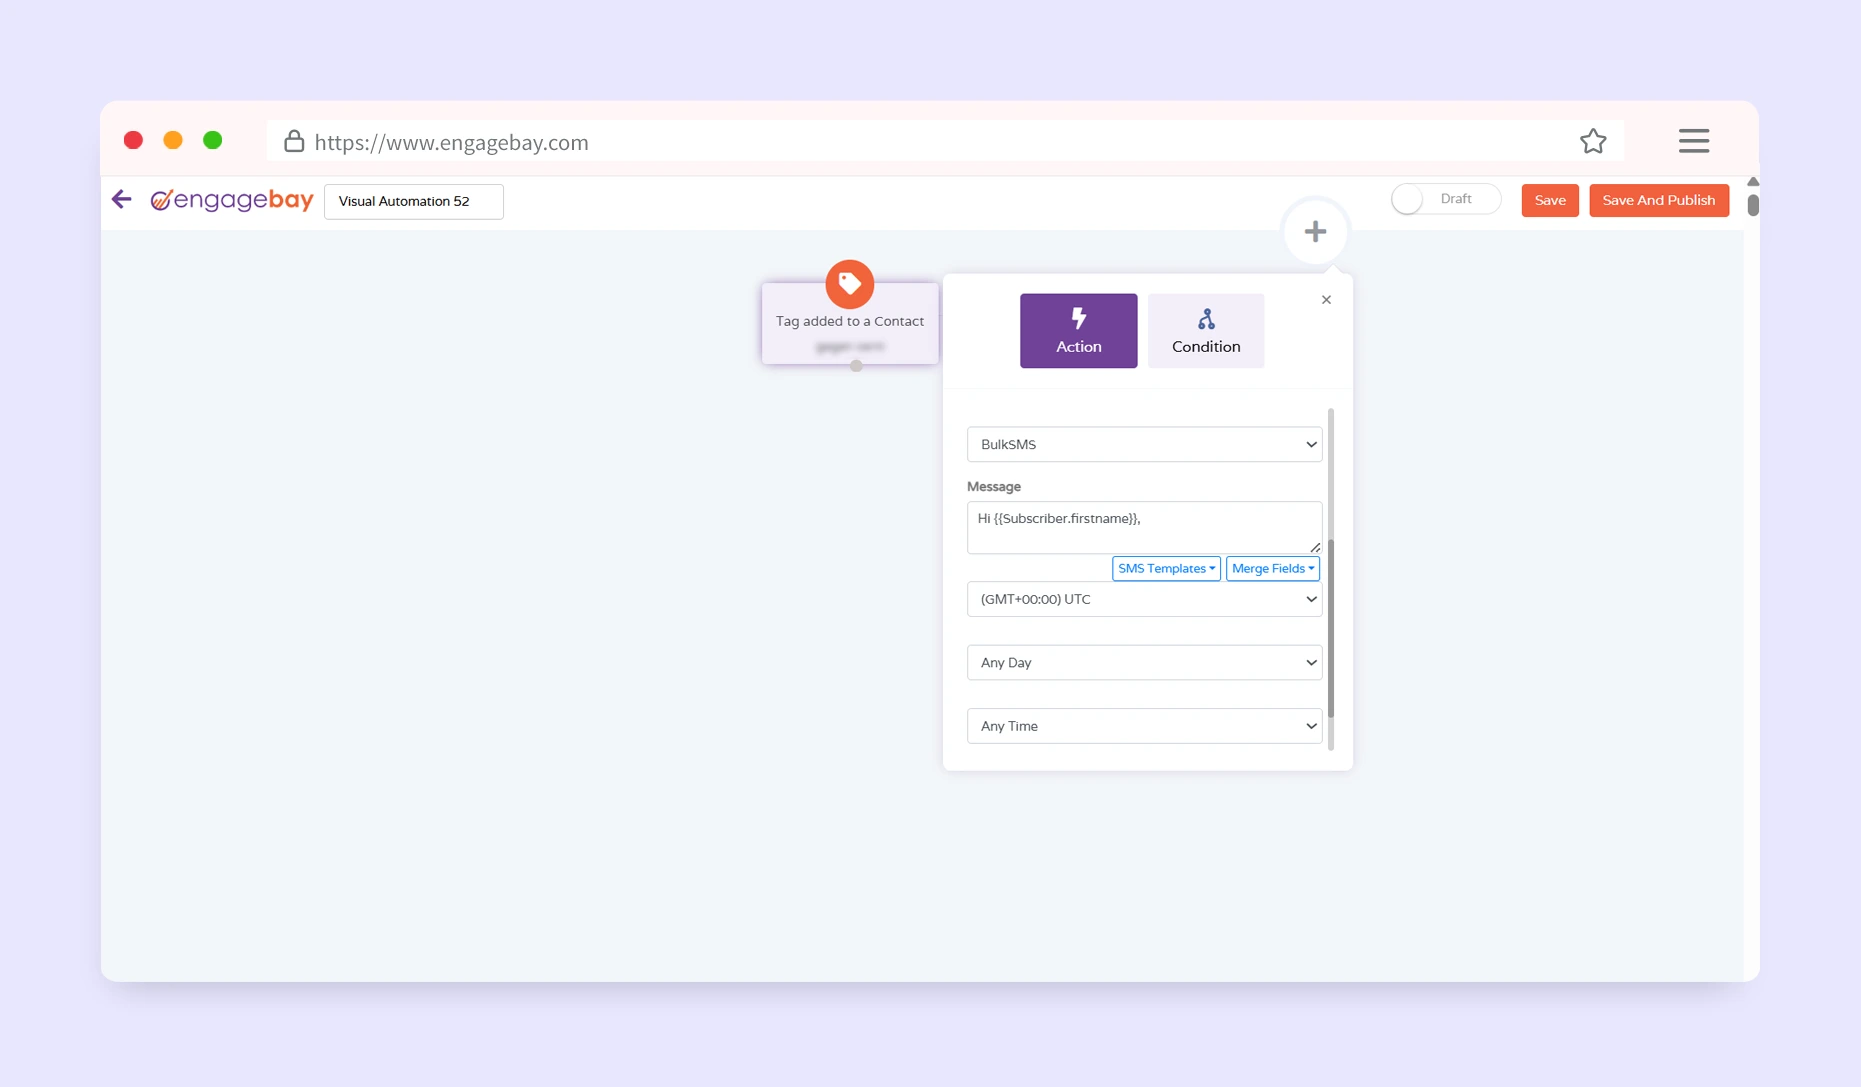
Task: Switch to the Action tab
Action: pyautogui.click(x=1078, y=331)
